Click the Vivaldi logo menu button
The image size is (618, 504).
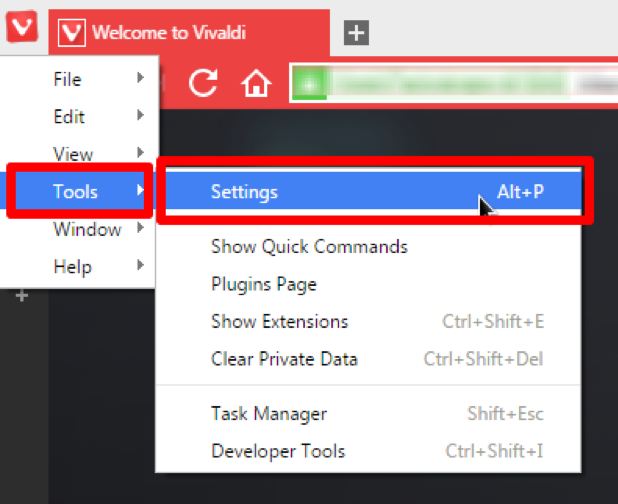(x=22, y=27)
